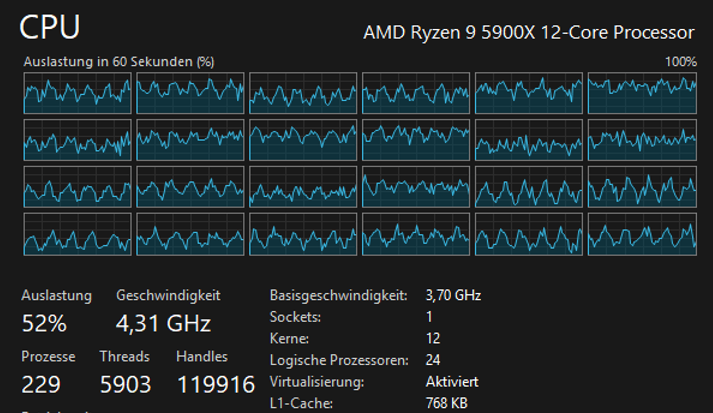713x413 pixels.
Task: Select the Prozesse count 229
Action: [x=41, y=384]
